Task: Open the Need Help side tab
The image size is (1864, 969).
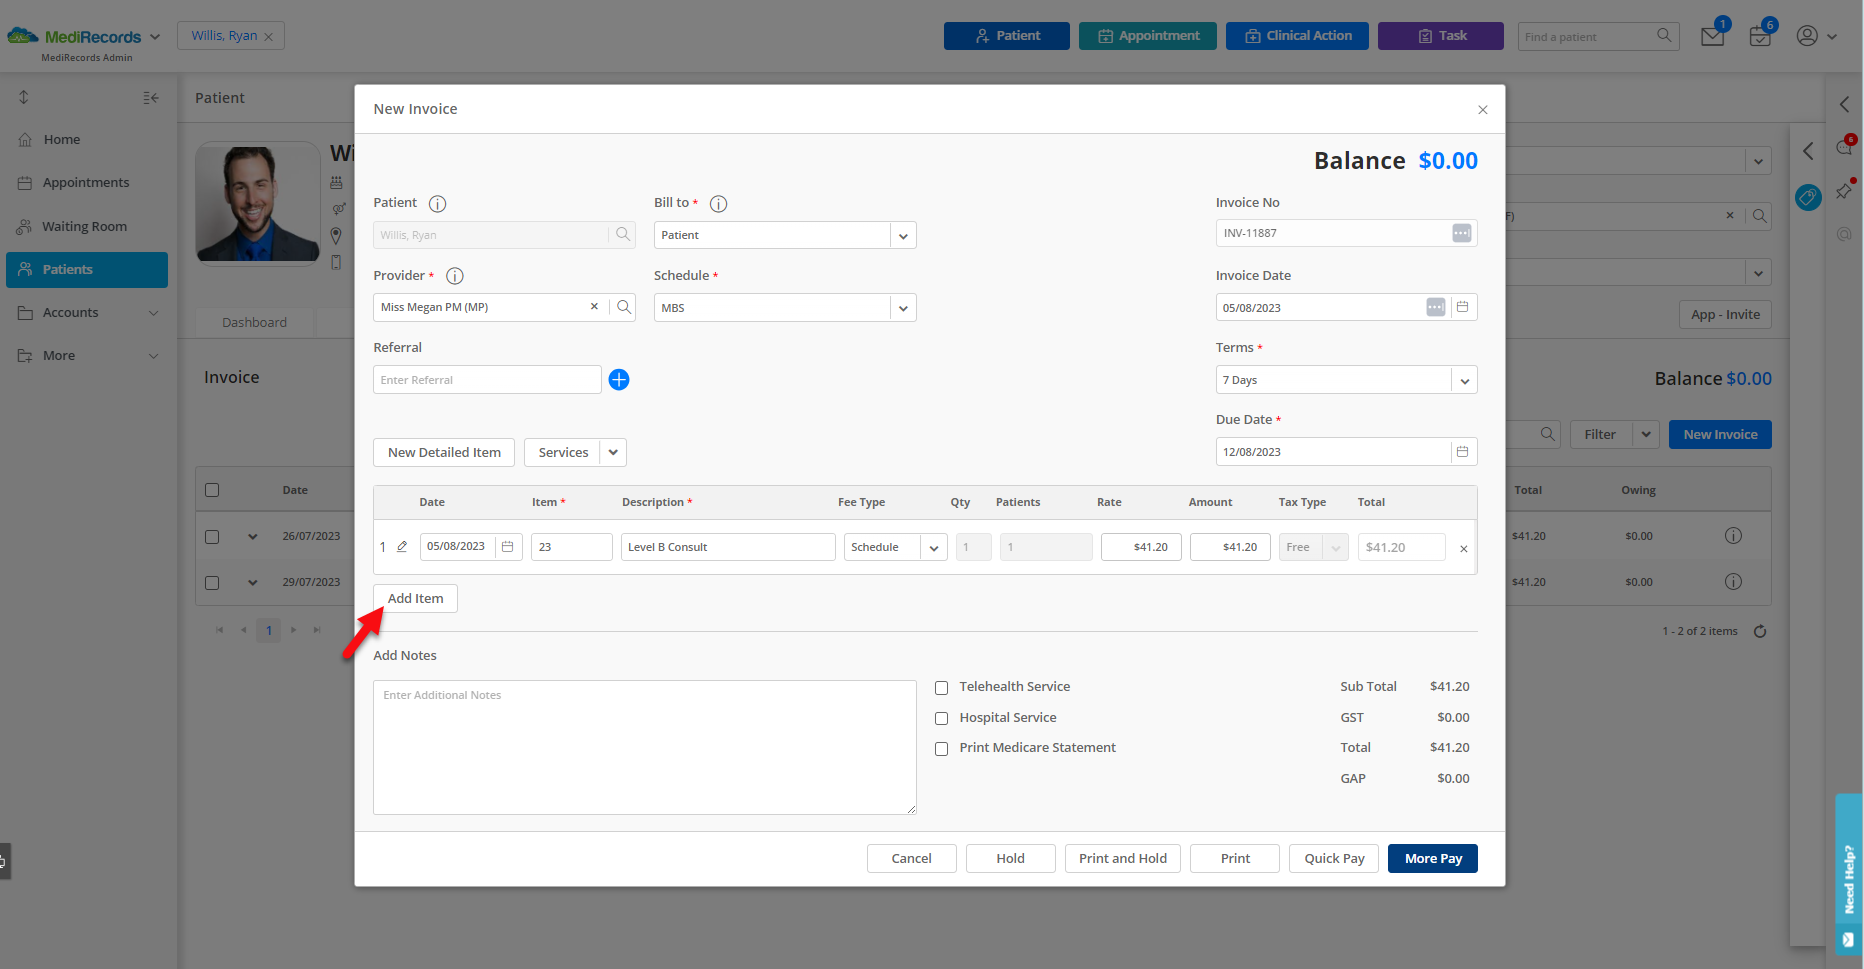Action: coord(1849,875)
